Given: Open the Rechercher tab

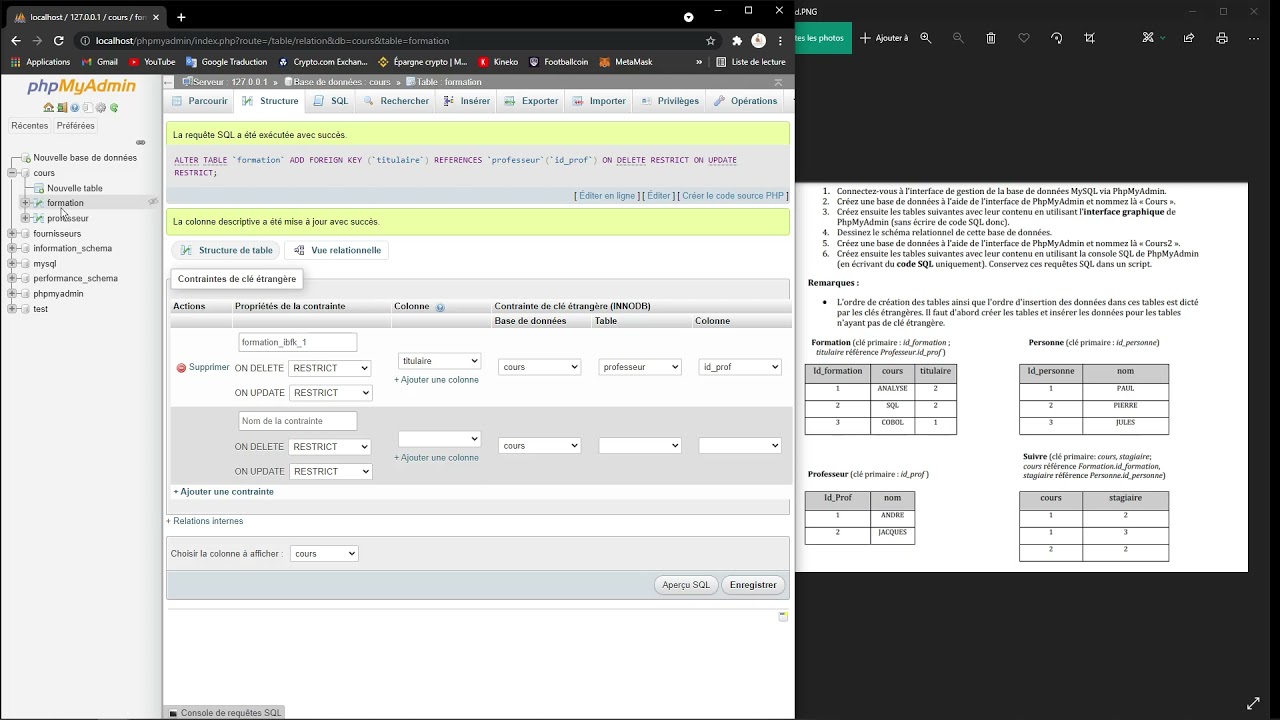Looking at the screenshot, I should click(x=396, y=101).
